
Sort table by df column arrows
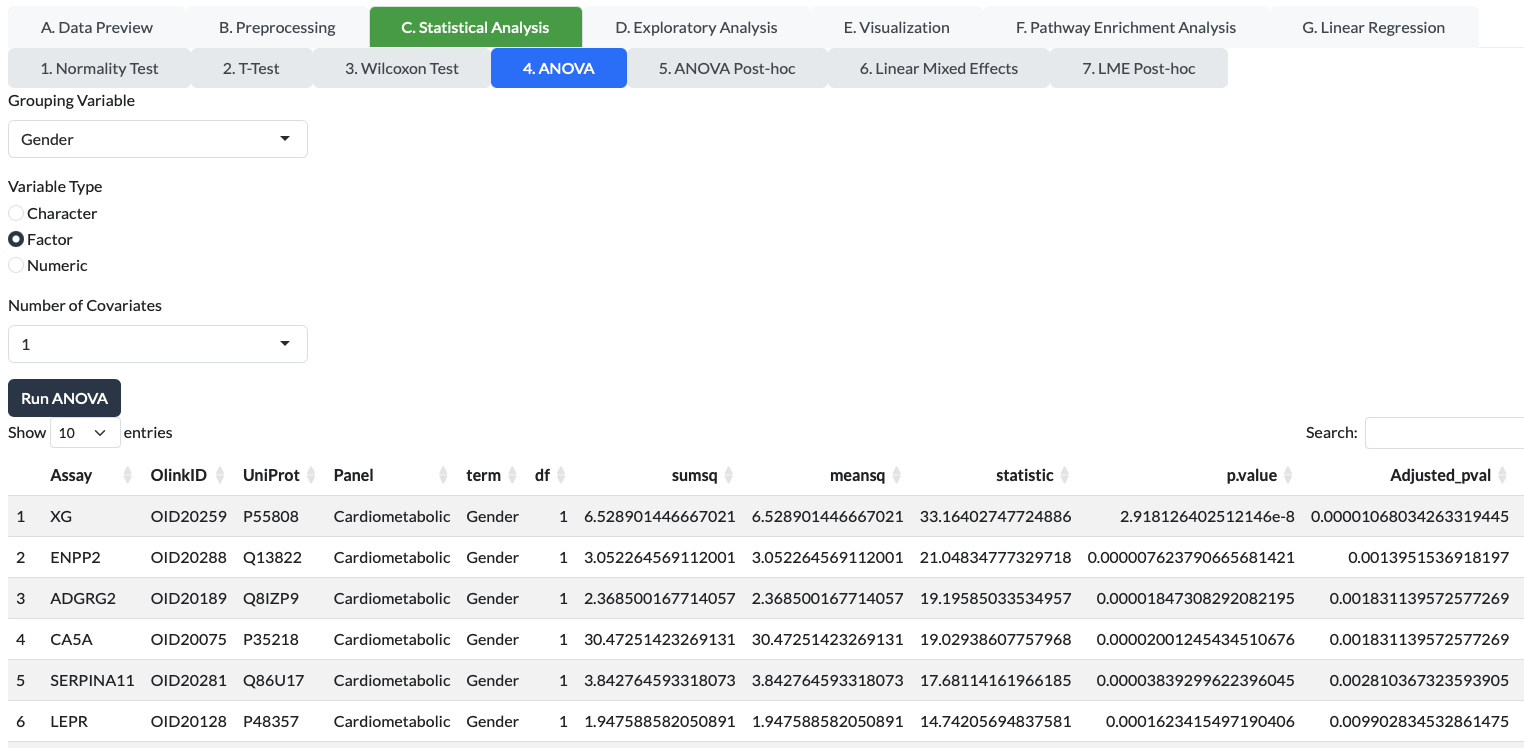coord(561,476)
